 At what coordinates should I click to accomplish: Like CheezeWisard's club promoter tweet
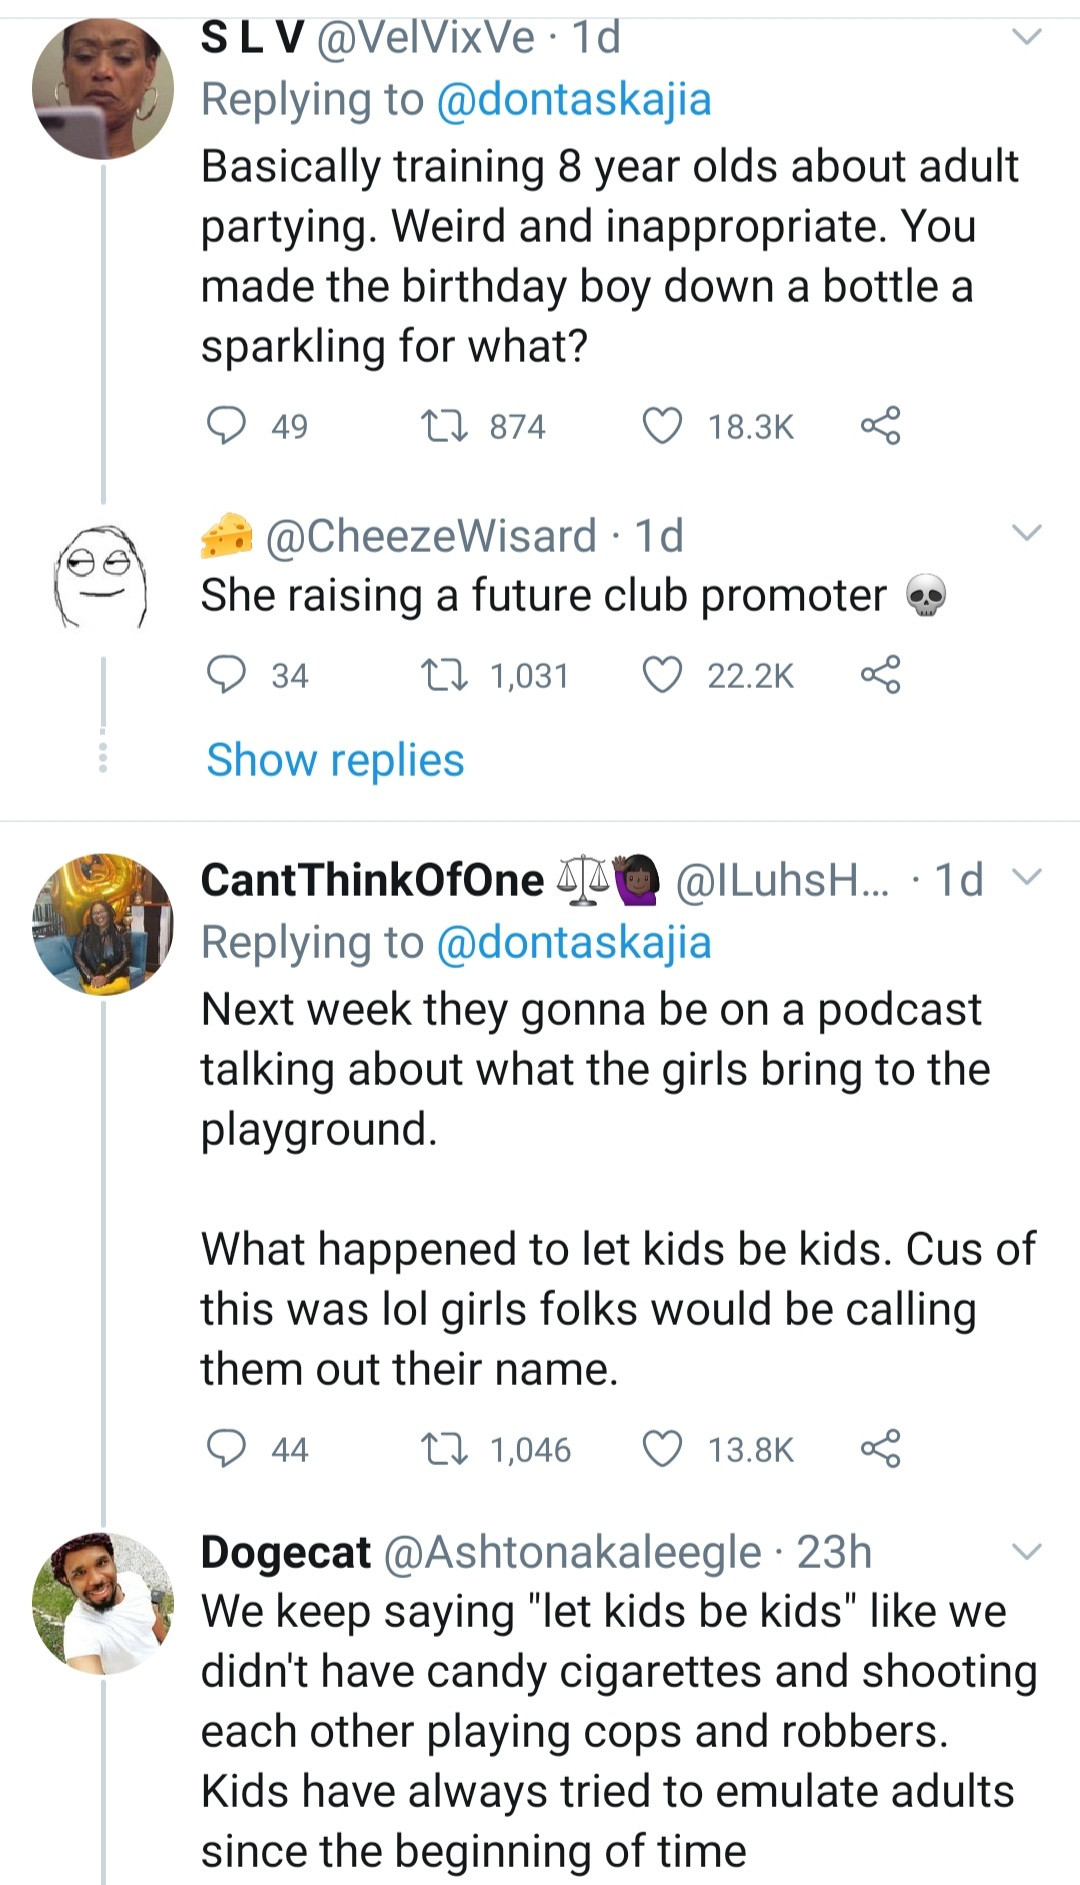[x=661, y=675]
